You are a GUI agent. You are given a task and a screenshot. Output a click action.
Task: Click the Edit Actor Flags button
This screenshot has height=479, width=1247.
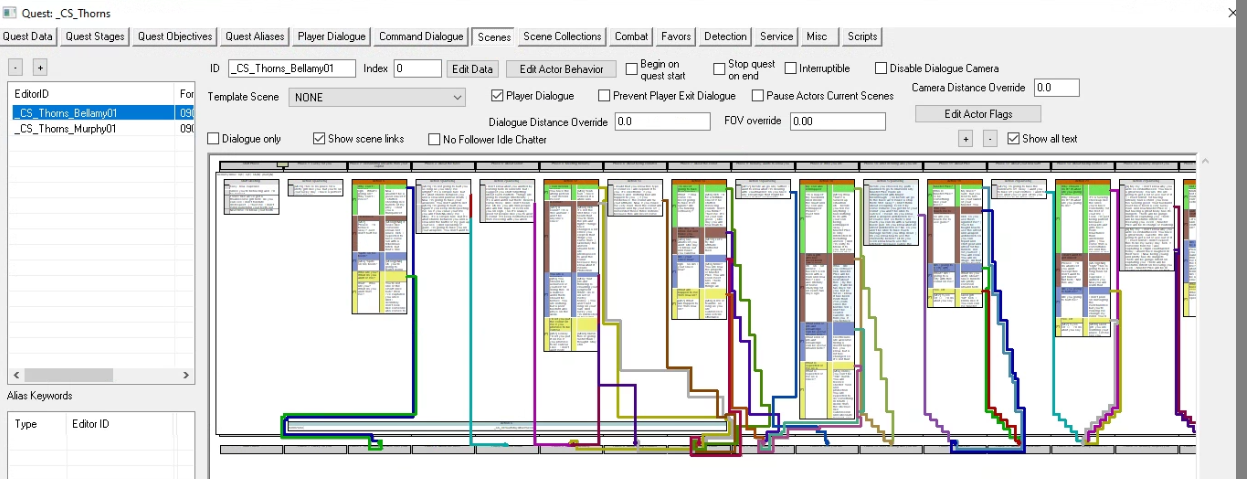pos(978,114)
